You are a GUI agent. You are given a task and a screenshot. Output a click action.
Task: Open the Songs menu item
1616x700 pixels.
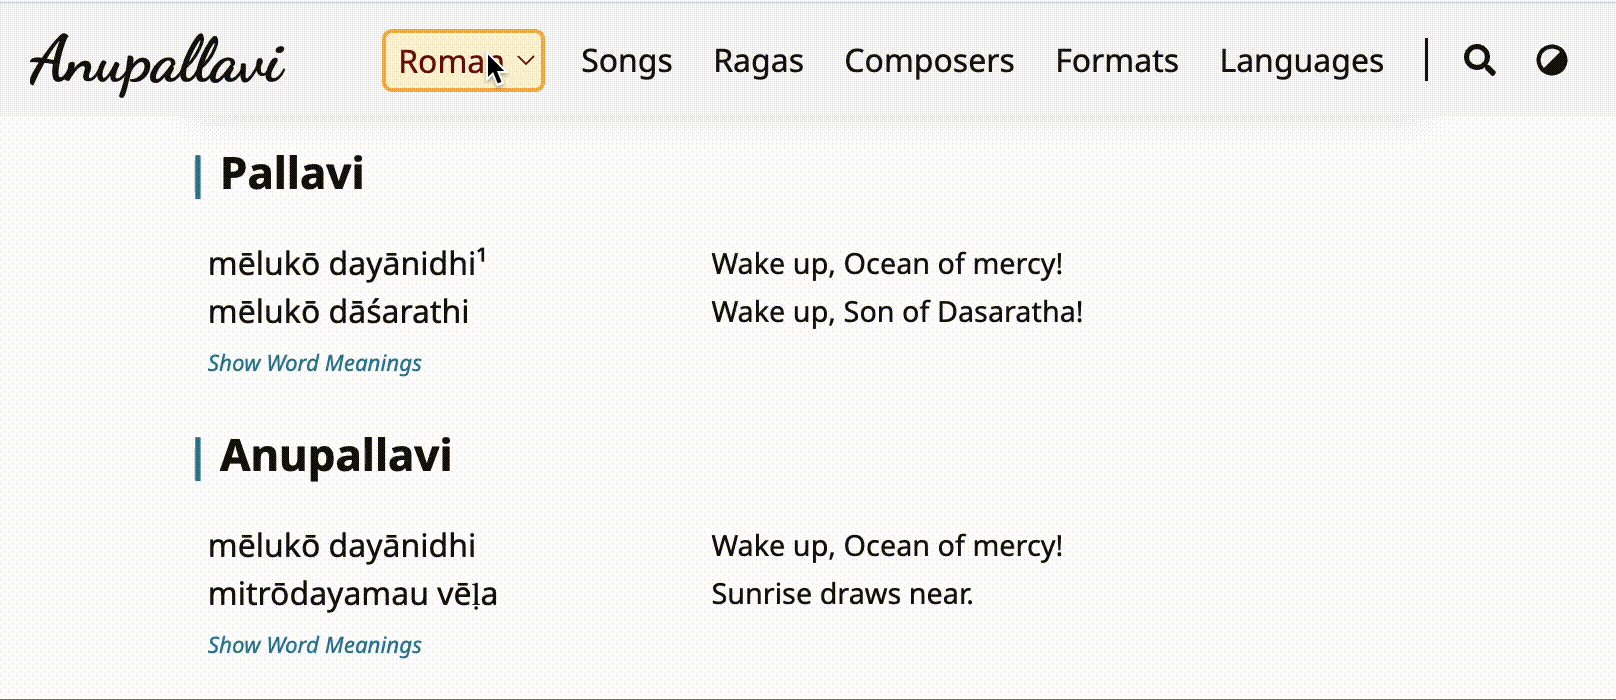(x=626, y=61)
